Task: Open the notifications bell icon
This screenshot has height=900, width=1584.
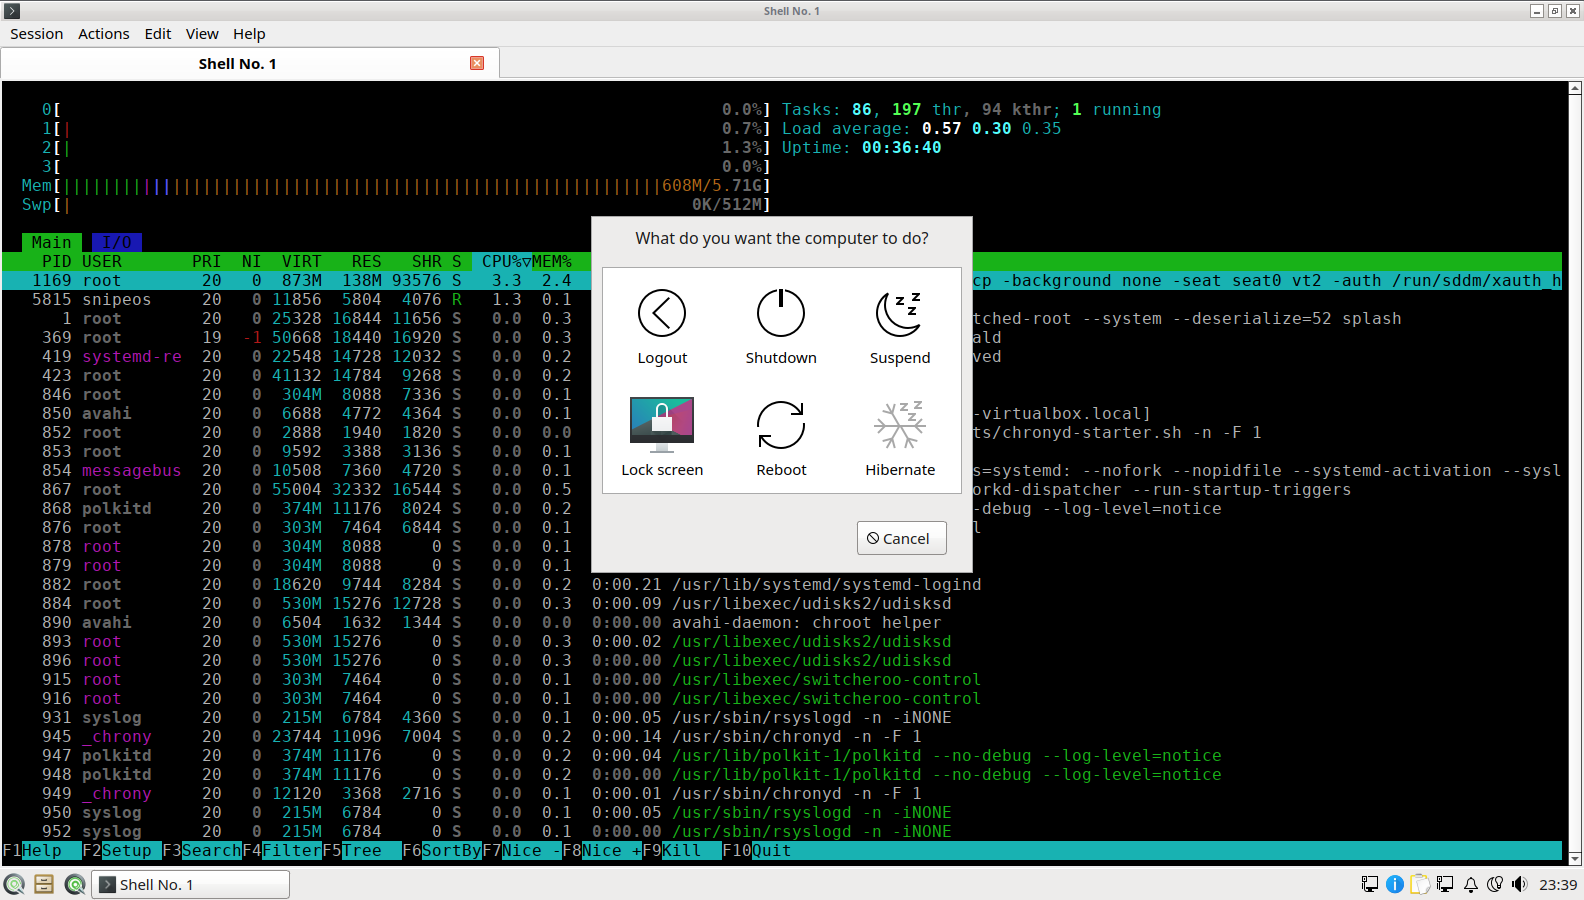Action: [1471, 884]
